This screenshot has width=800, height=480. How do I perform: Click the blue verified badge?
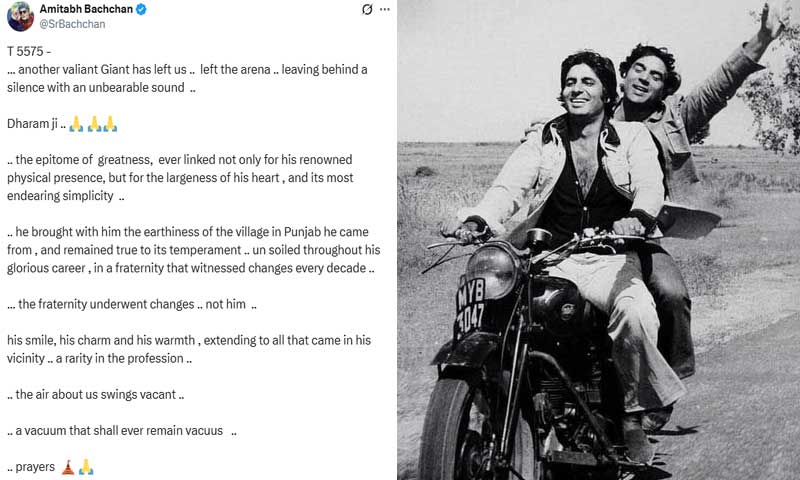click(x=142, y=10)
